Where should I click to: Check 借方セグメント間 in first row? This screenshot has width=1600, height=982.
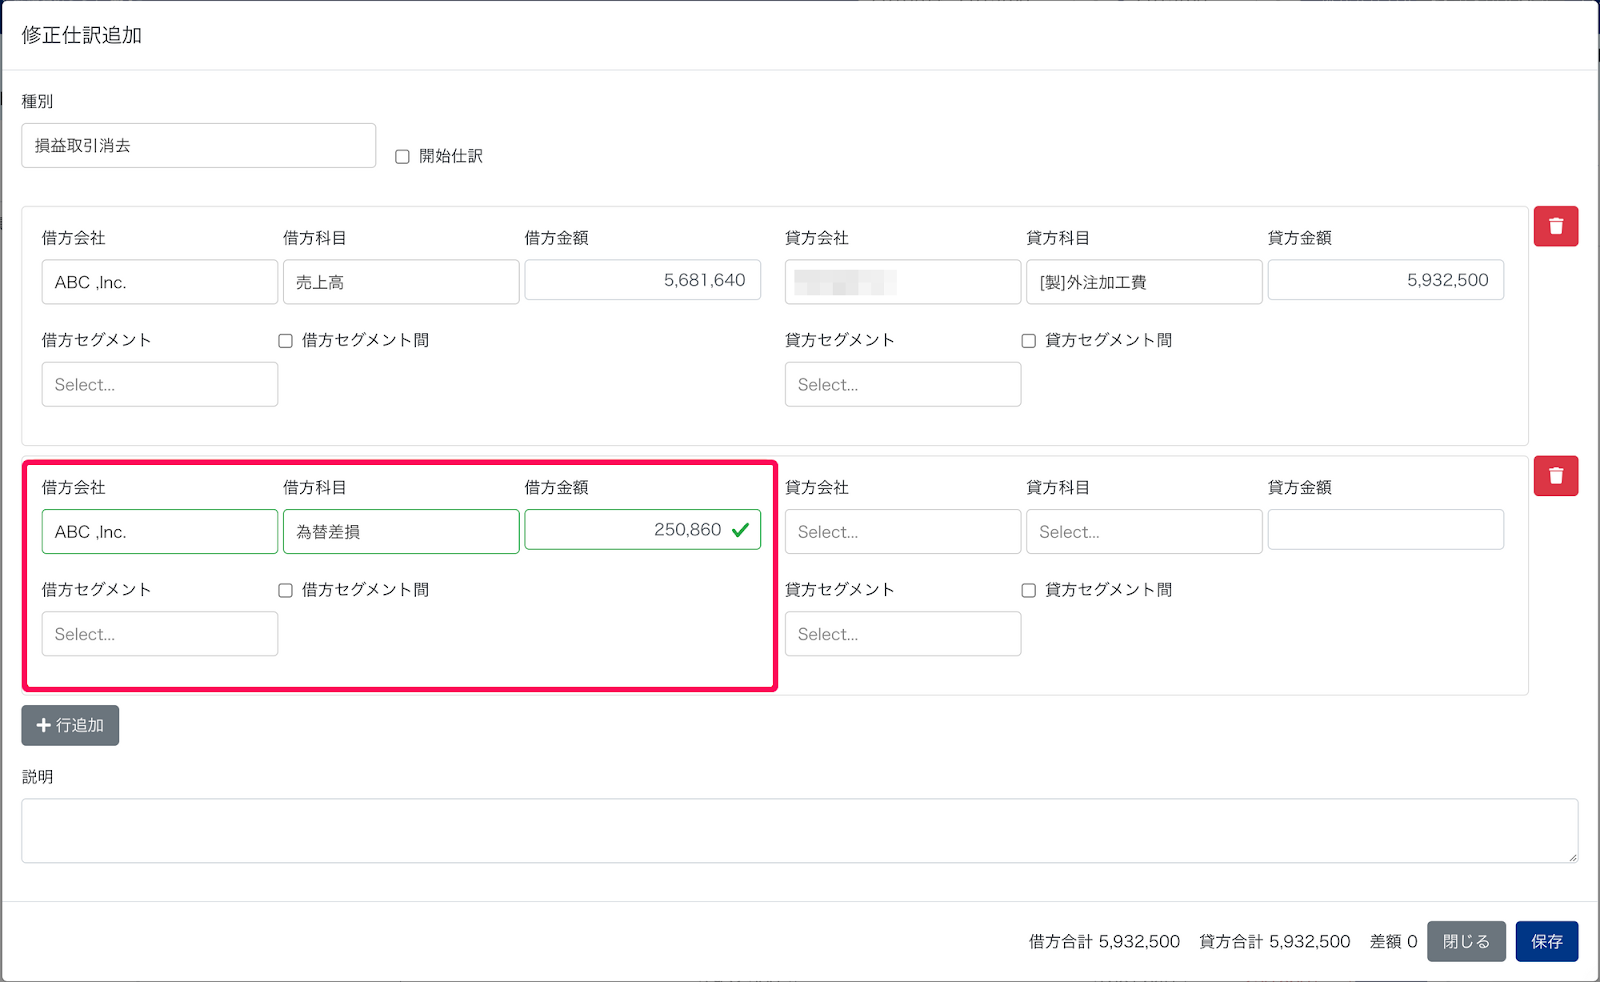tap(285, 341)
